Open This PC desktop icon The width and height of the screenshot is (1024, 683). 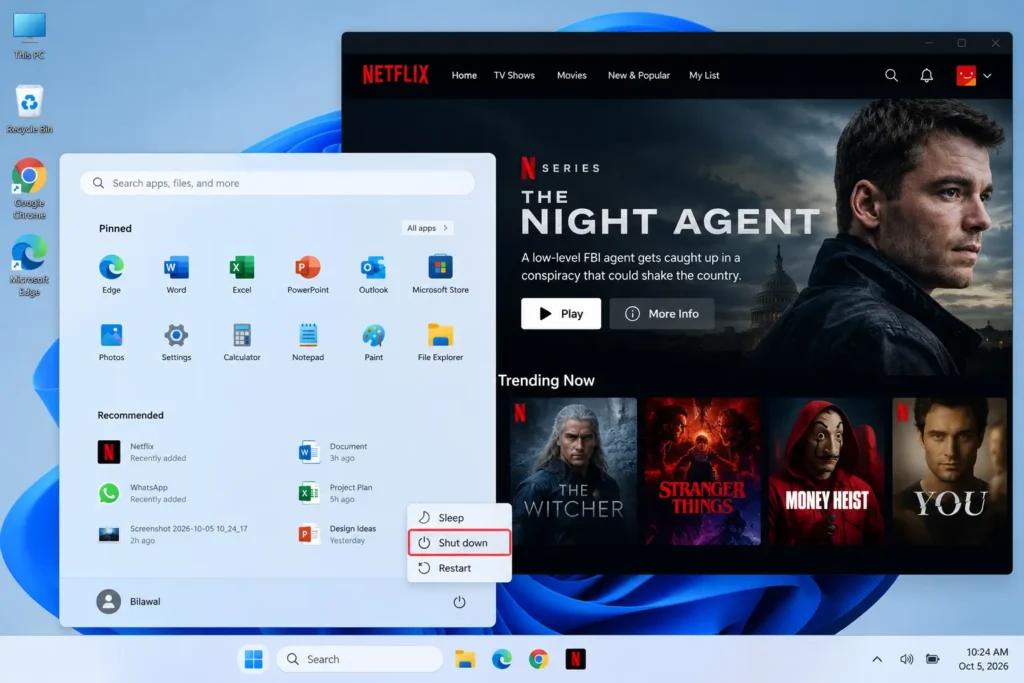(x=29, y=35)
